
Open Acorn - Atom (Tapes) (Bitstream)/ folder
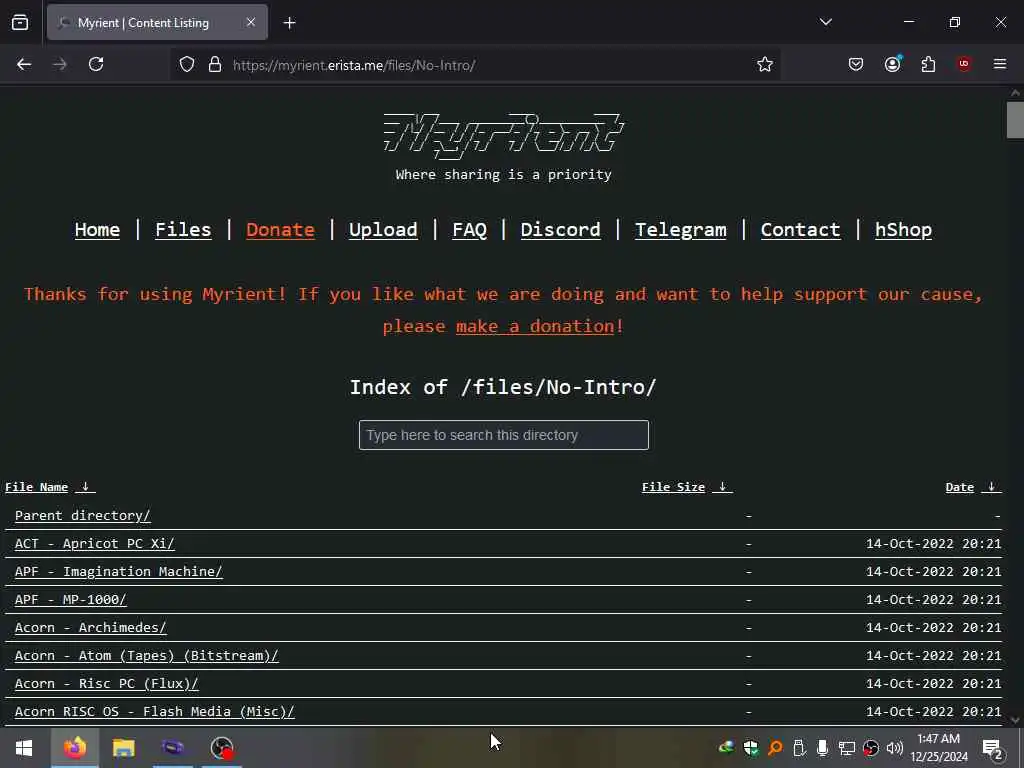[147, 656]
